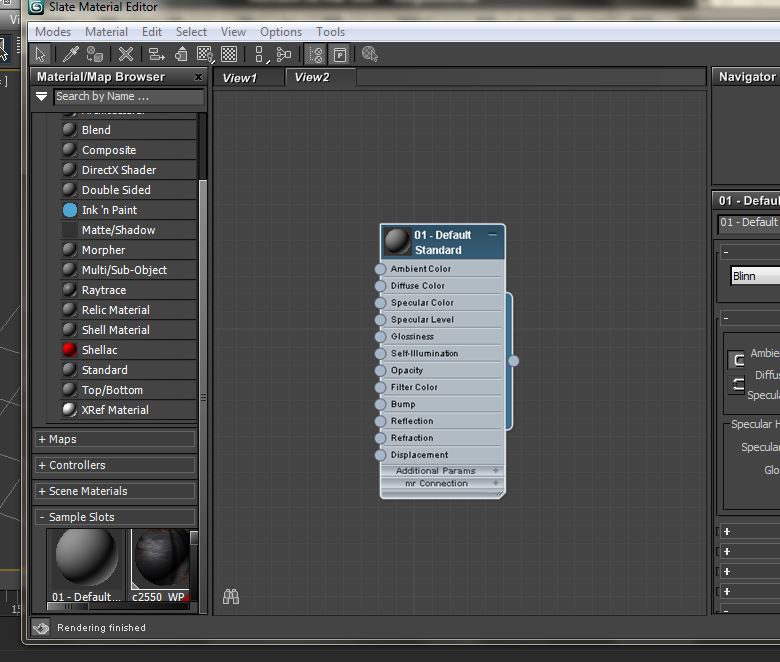Select Blend material in browser
The image size is (780, 662).
tap(128, 130)
